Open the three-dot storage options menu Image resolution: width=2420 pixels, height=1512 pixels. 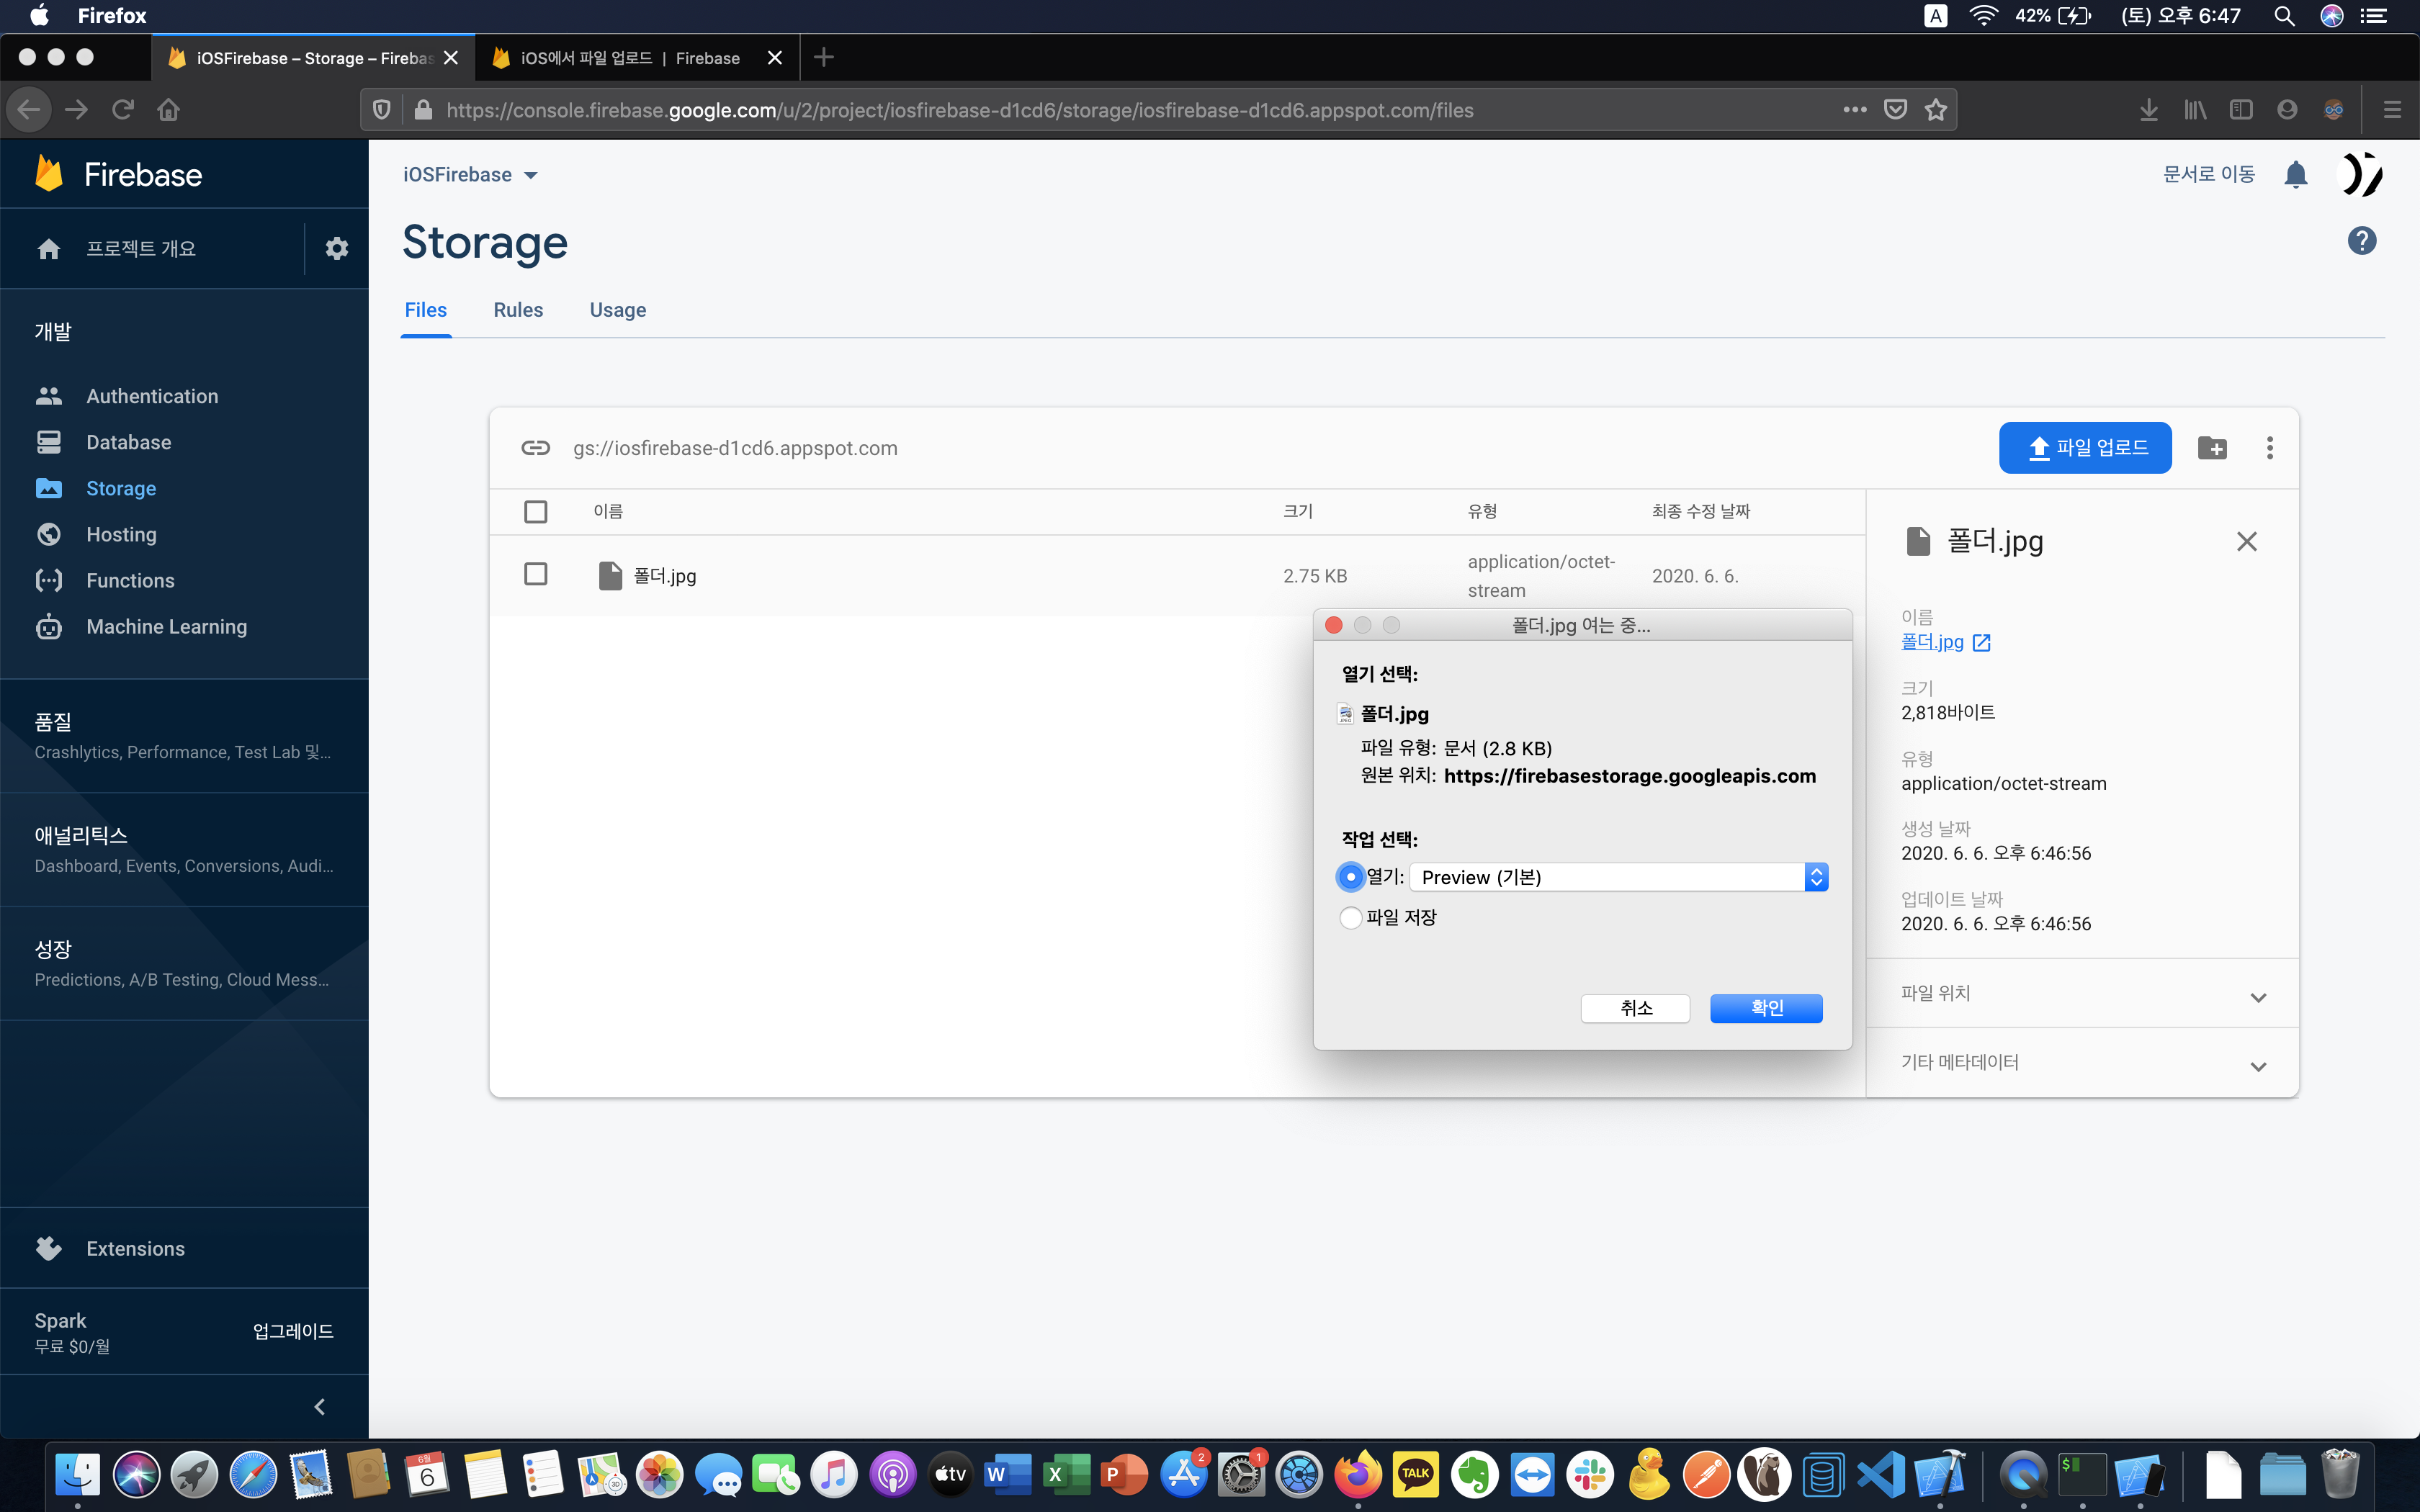pos(2270,448)
